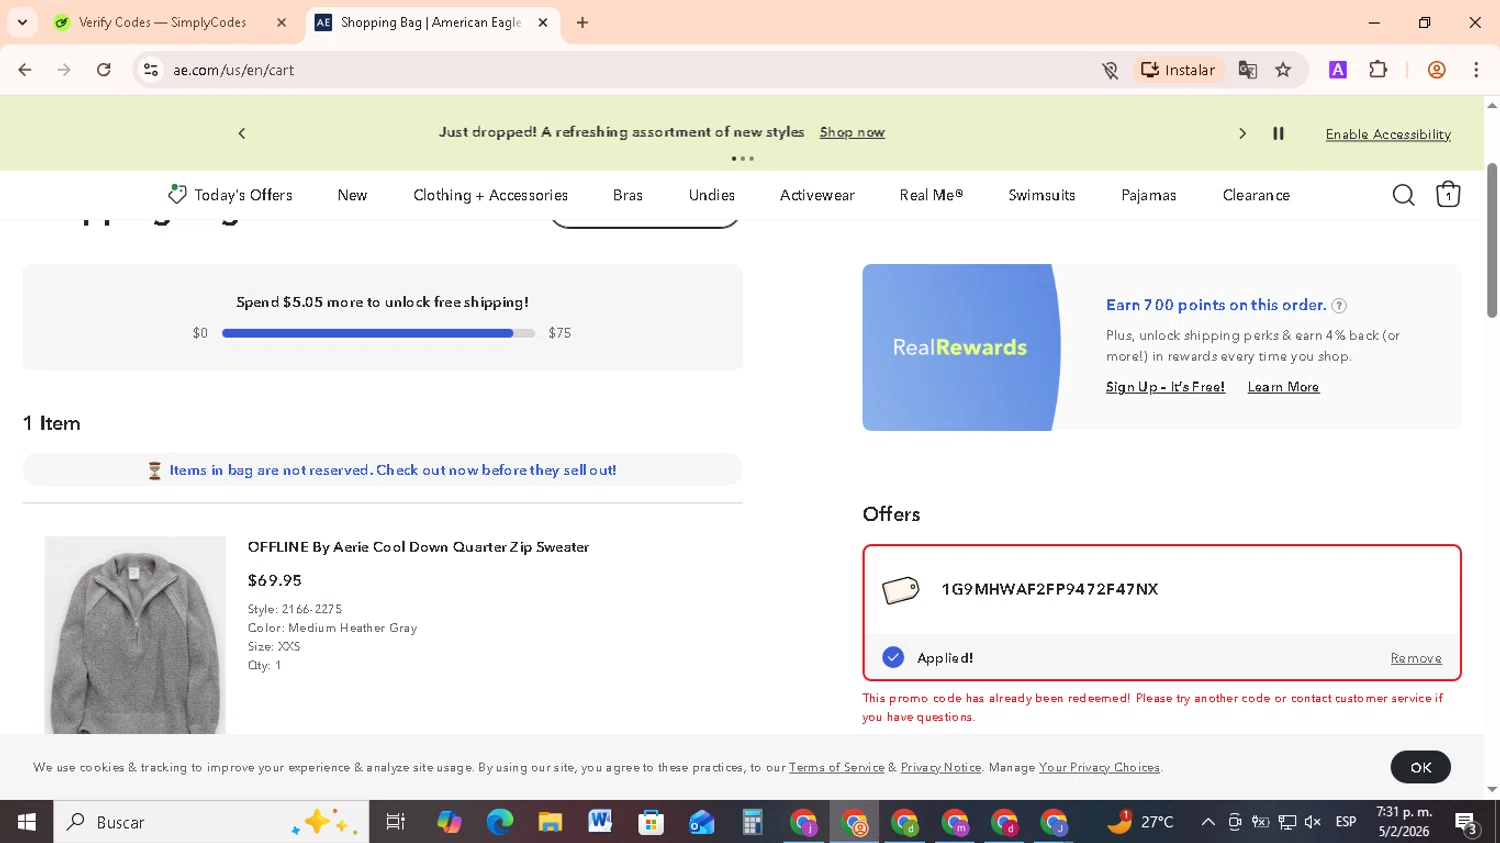The height and width of the screenshot is (843, 1500).
Task: Click Sign Up - It's Free link
Action: point(1165,387)
